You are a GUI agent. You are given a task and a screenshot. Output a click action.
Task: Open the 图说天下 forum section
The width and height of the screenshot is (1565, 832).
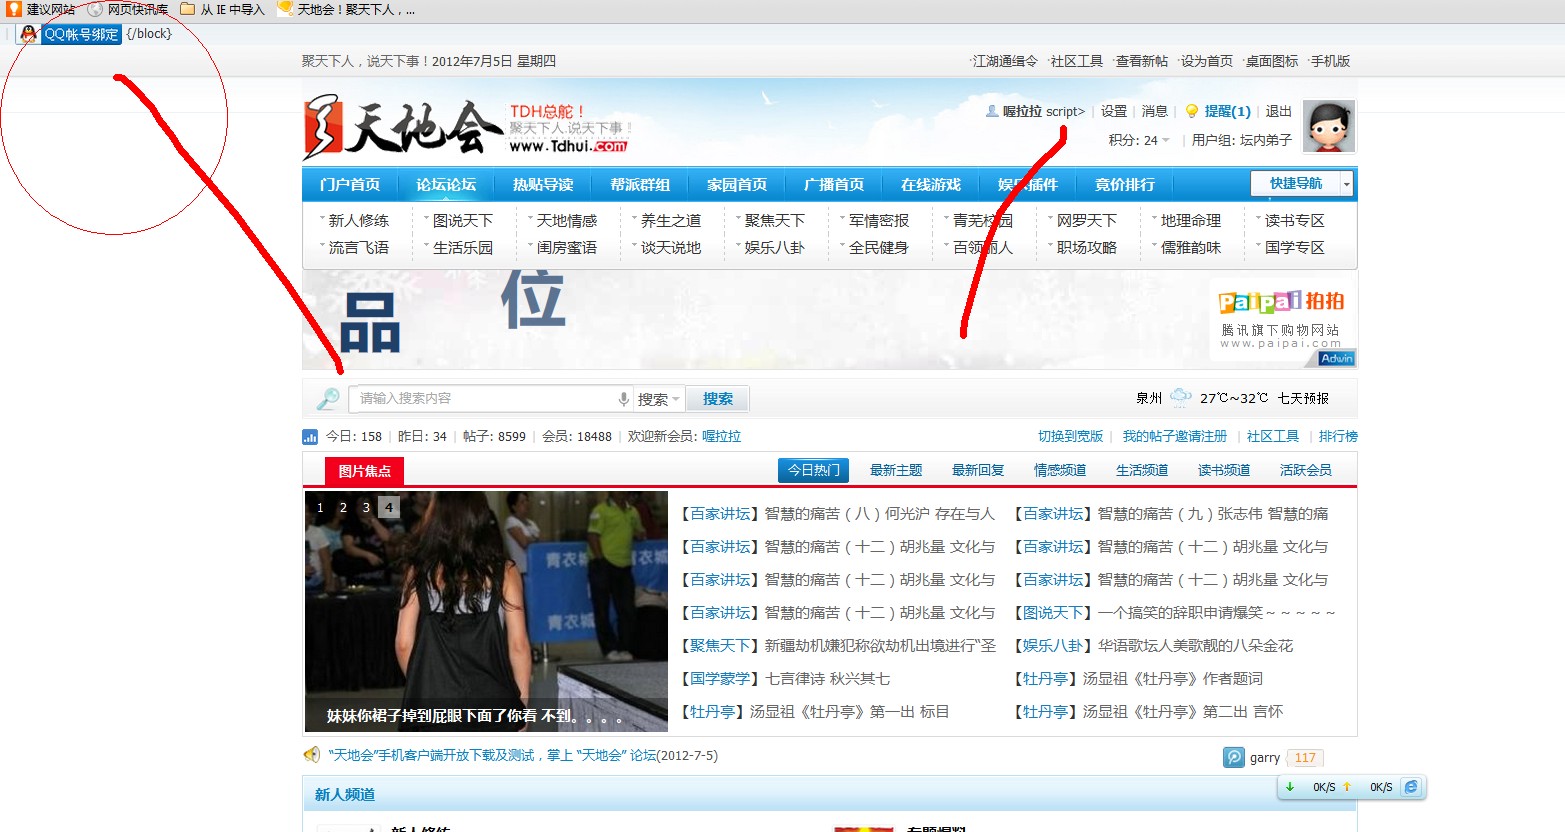point(463,221)
